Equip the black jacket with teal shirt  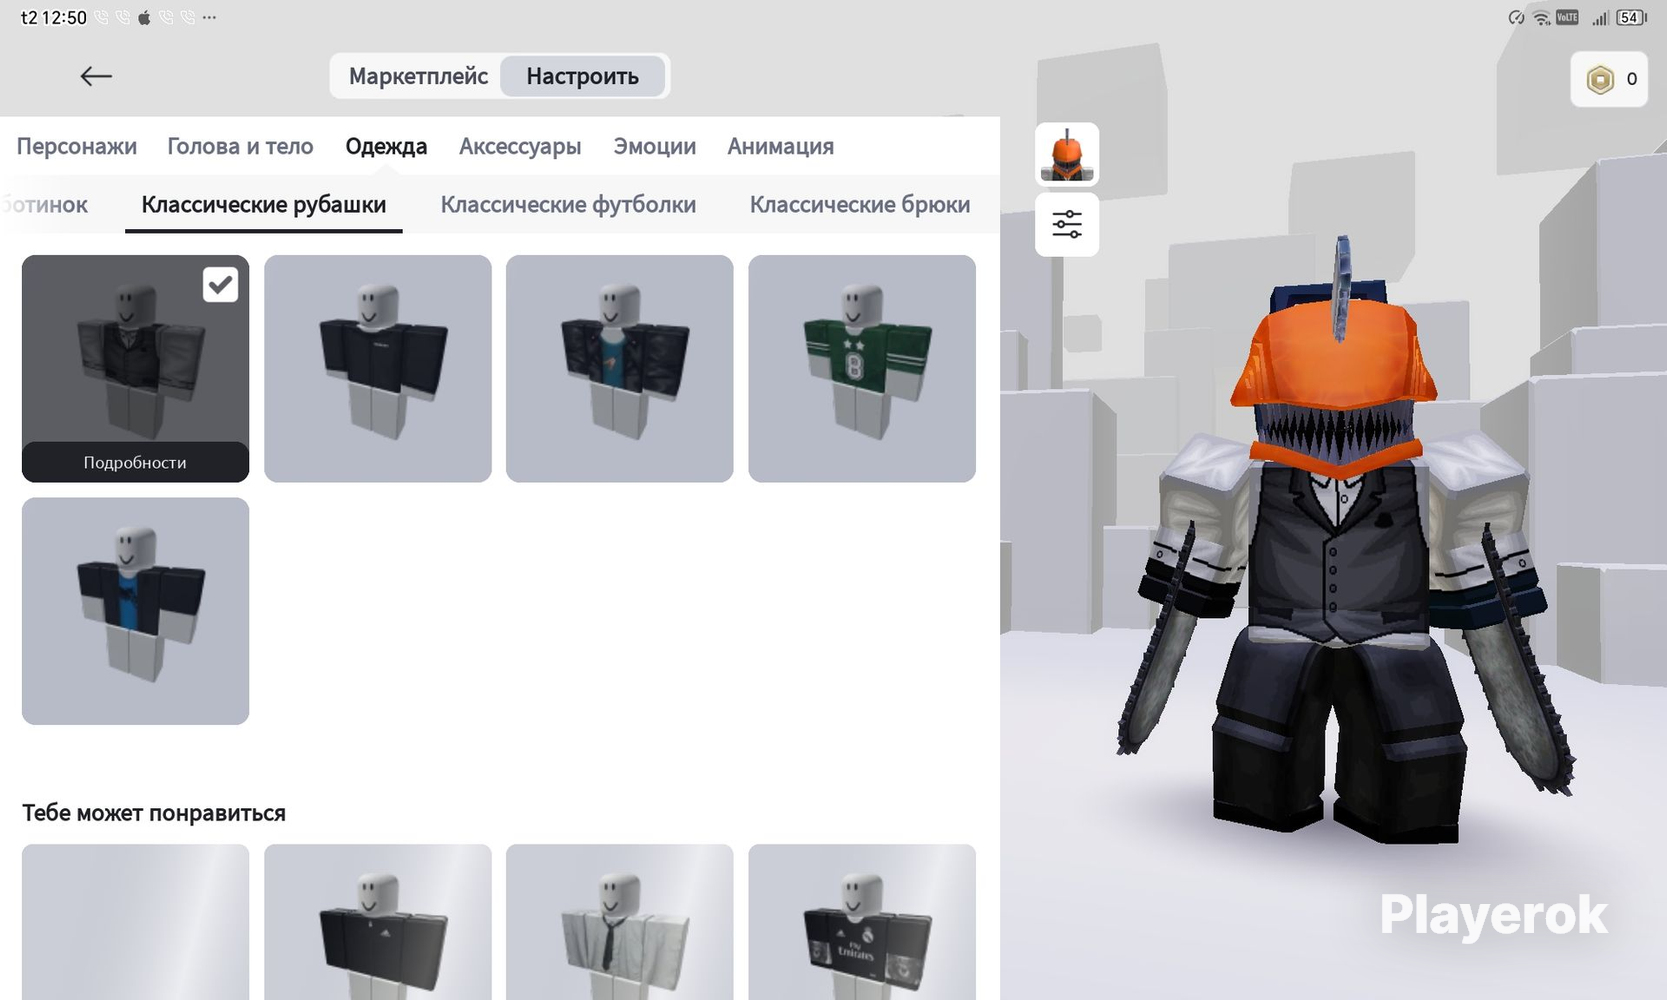[x=620, y=368]
